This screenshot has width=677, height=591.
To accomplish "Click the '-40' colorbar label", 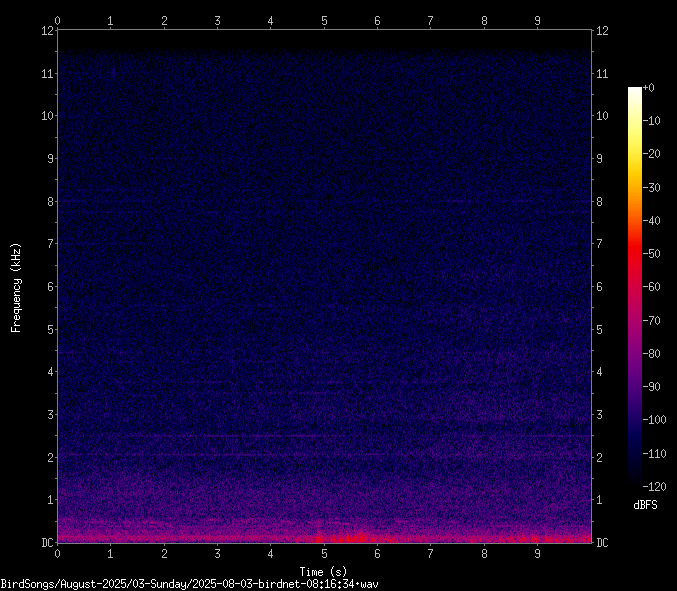I will pos(652,221).
